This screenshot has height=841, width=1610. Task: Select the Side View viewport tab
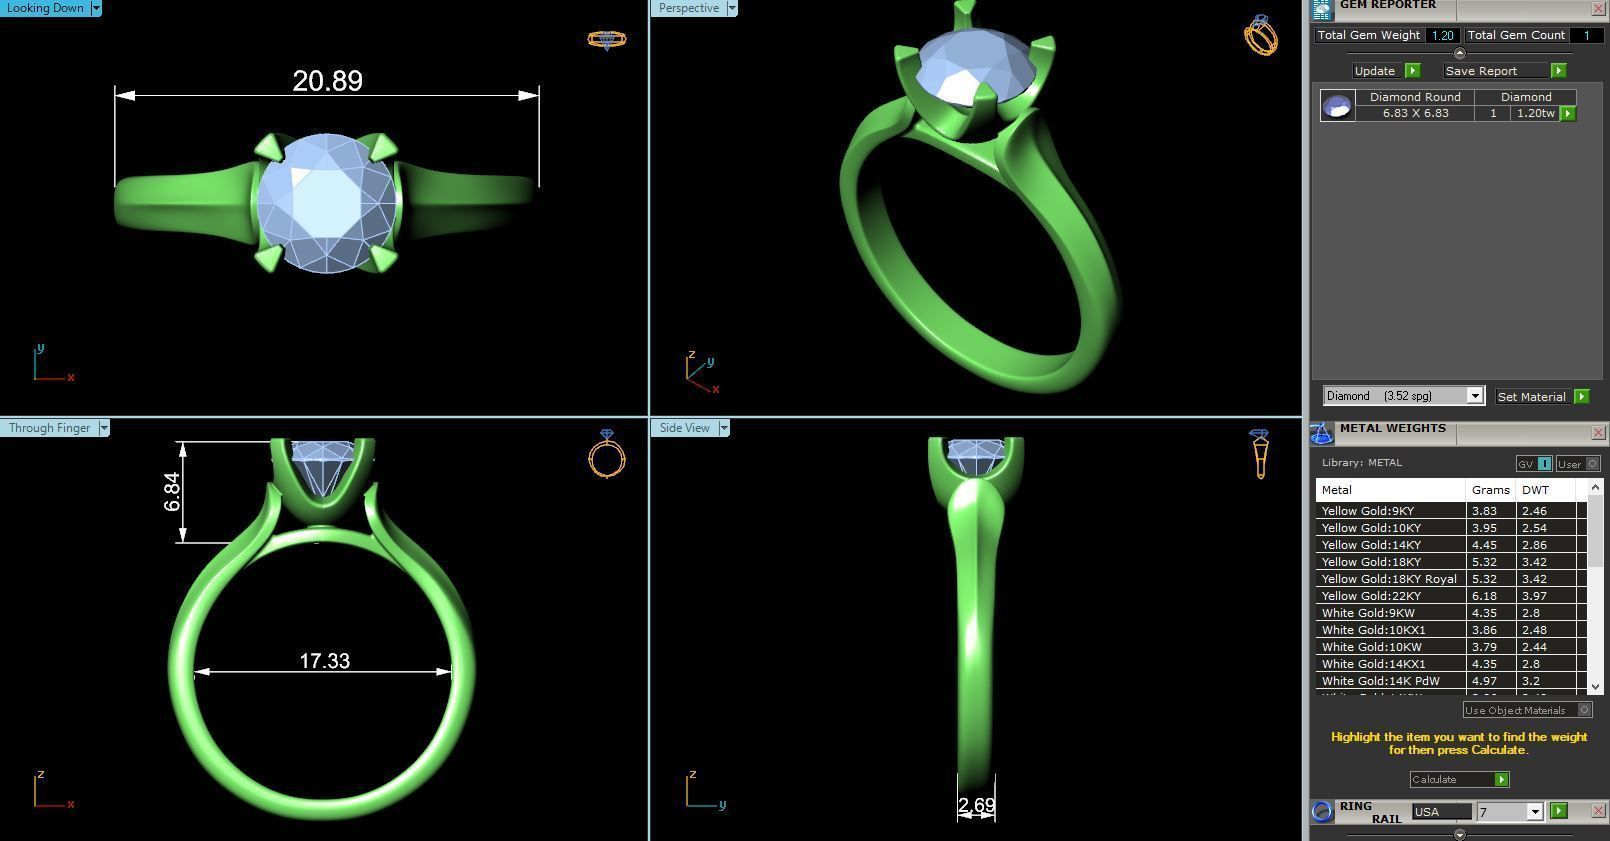(x=684, y=428)
